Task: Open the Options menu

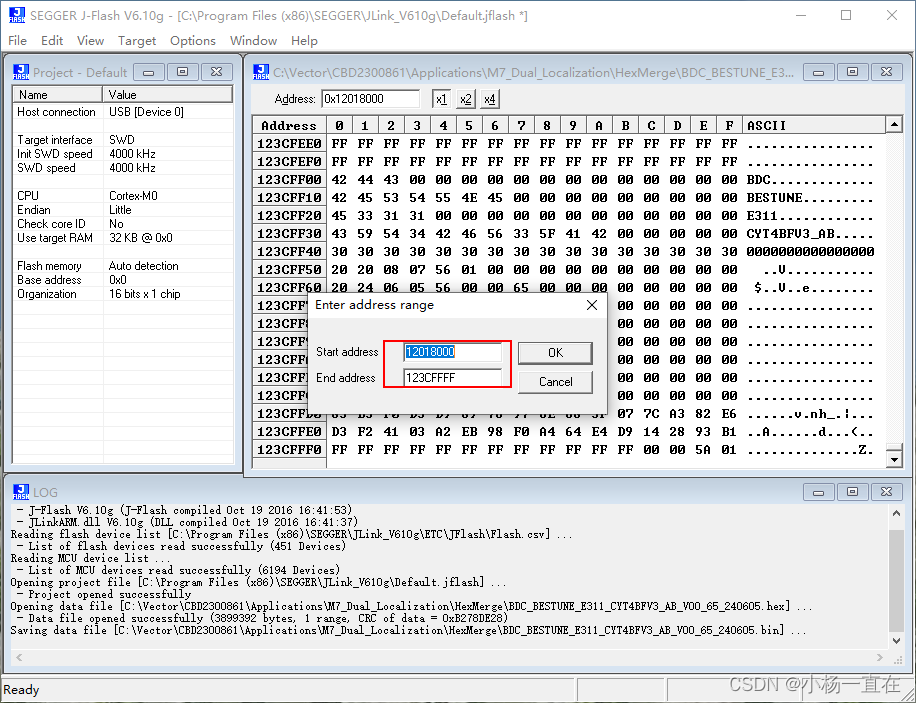Action: click(192, 41)
